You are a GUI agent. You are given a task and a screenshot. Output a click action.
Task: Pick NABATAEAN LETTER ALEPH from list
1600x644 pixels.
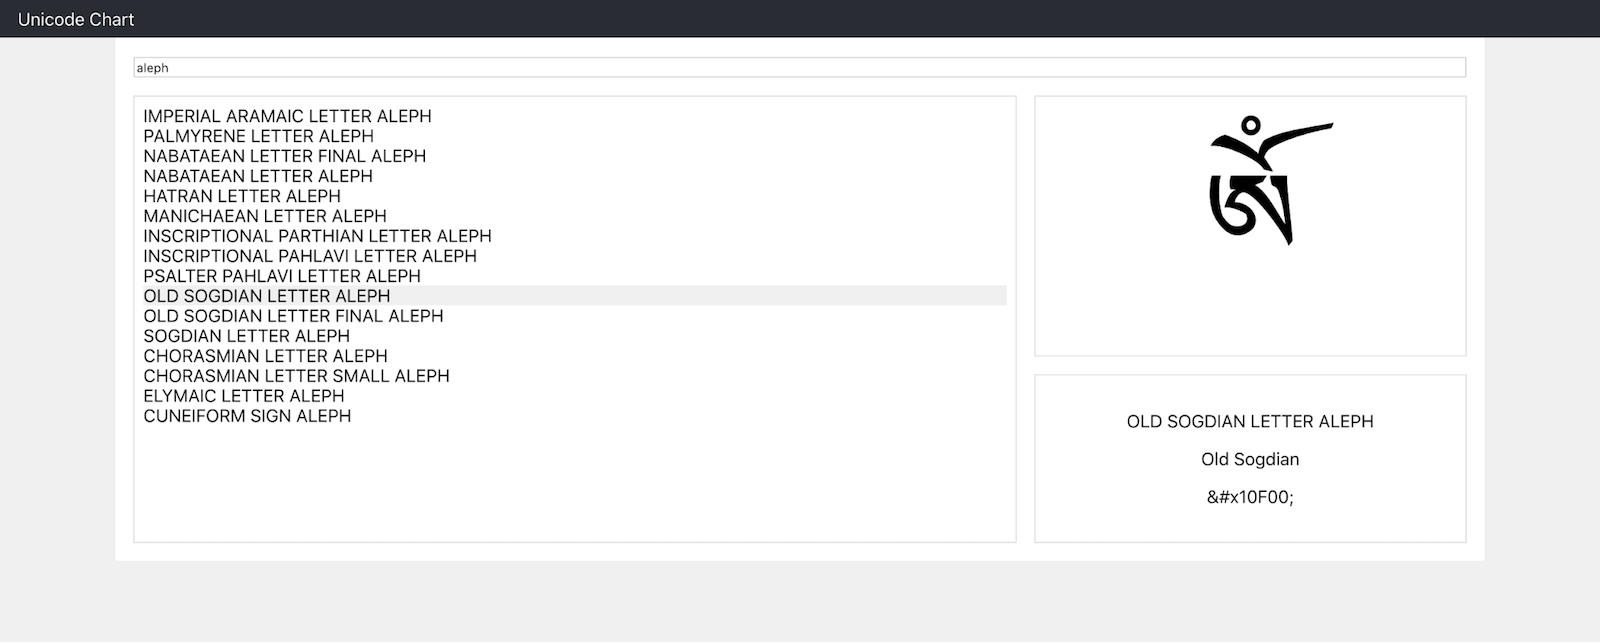click(x=257, y=176)
